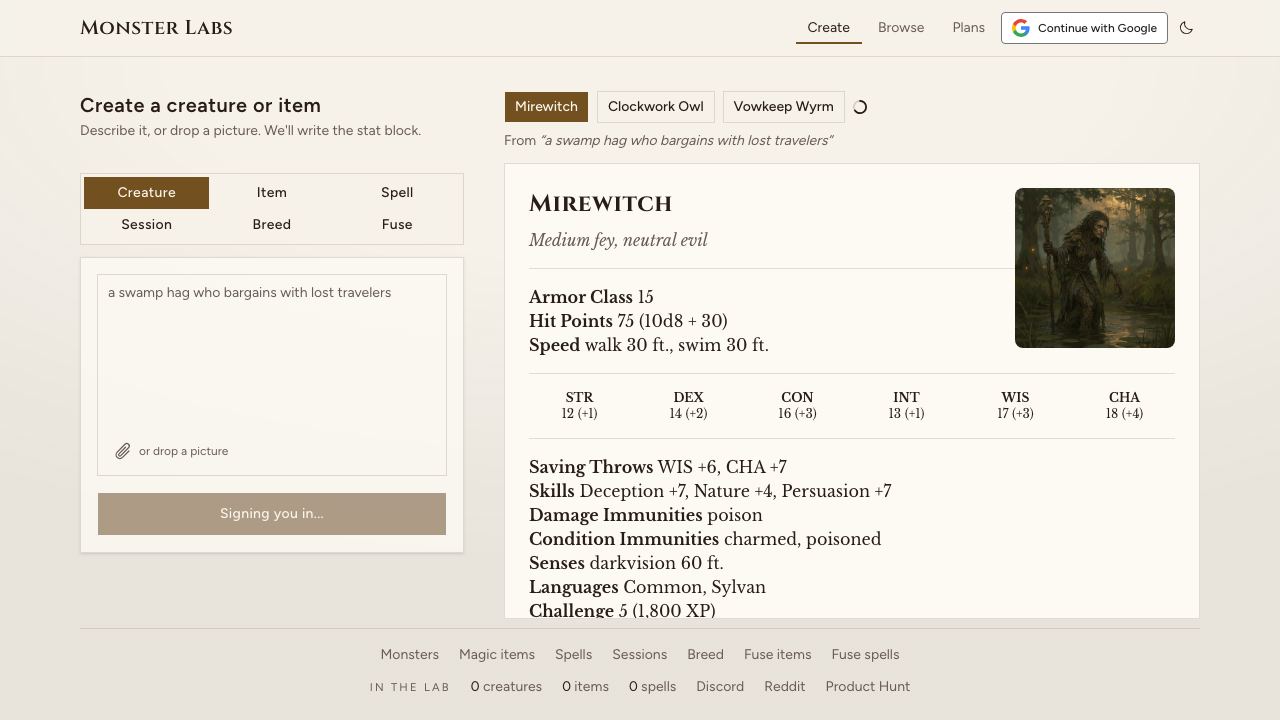Click the WIS 17 (+3) ability score
The height and width of the screenshot is (720, 1280).
(1015, 405)
